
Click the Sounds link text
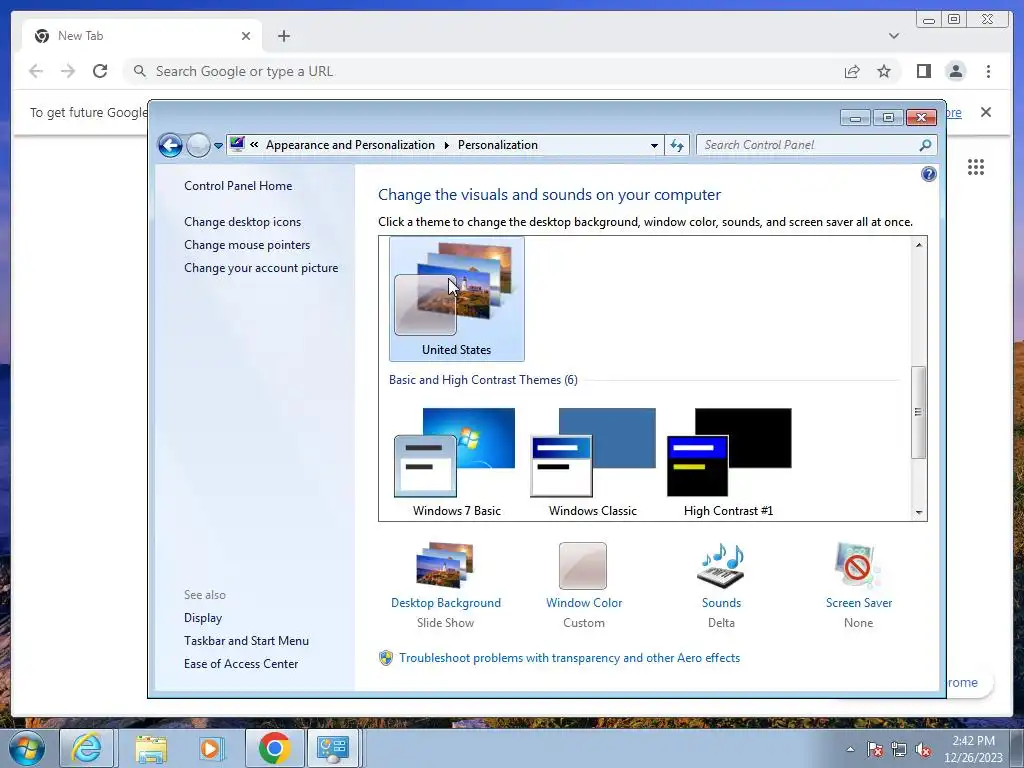click(x=721, y=603)
